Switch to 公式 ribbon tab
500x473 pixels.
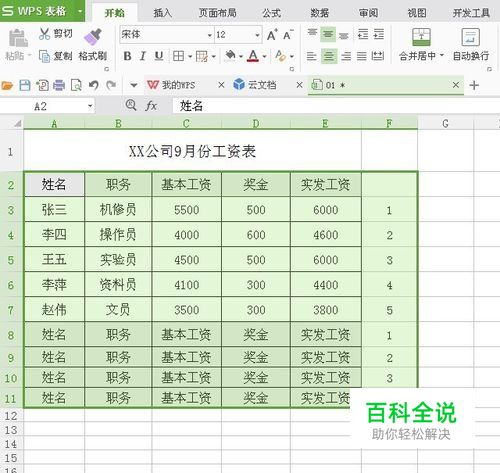click(271, 13)
